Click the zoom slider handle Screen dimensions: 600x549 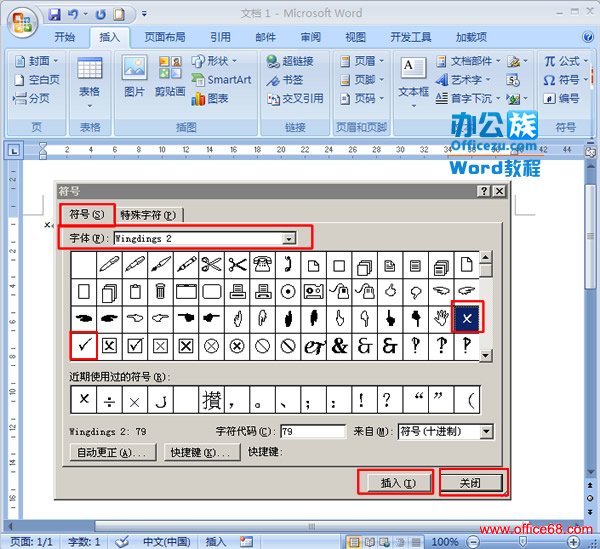(522, 542)
